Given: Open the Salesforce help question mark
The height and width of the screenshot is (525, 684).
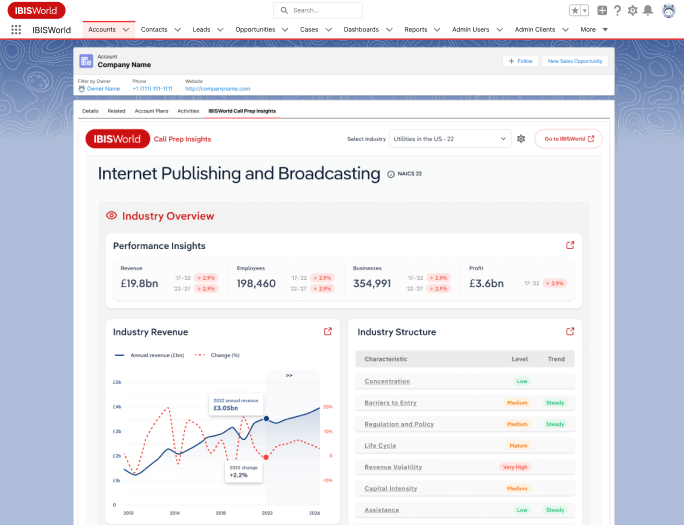Looking at the screenshot, I should 617,10.
